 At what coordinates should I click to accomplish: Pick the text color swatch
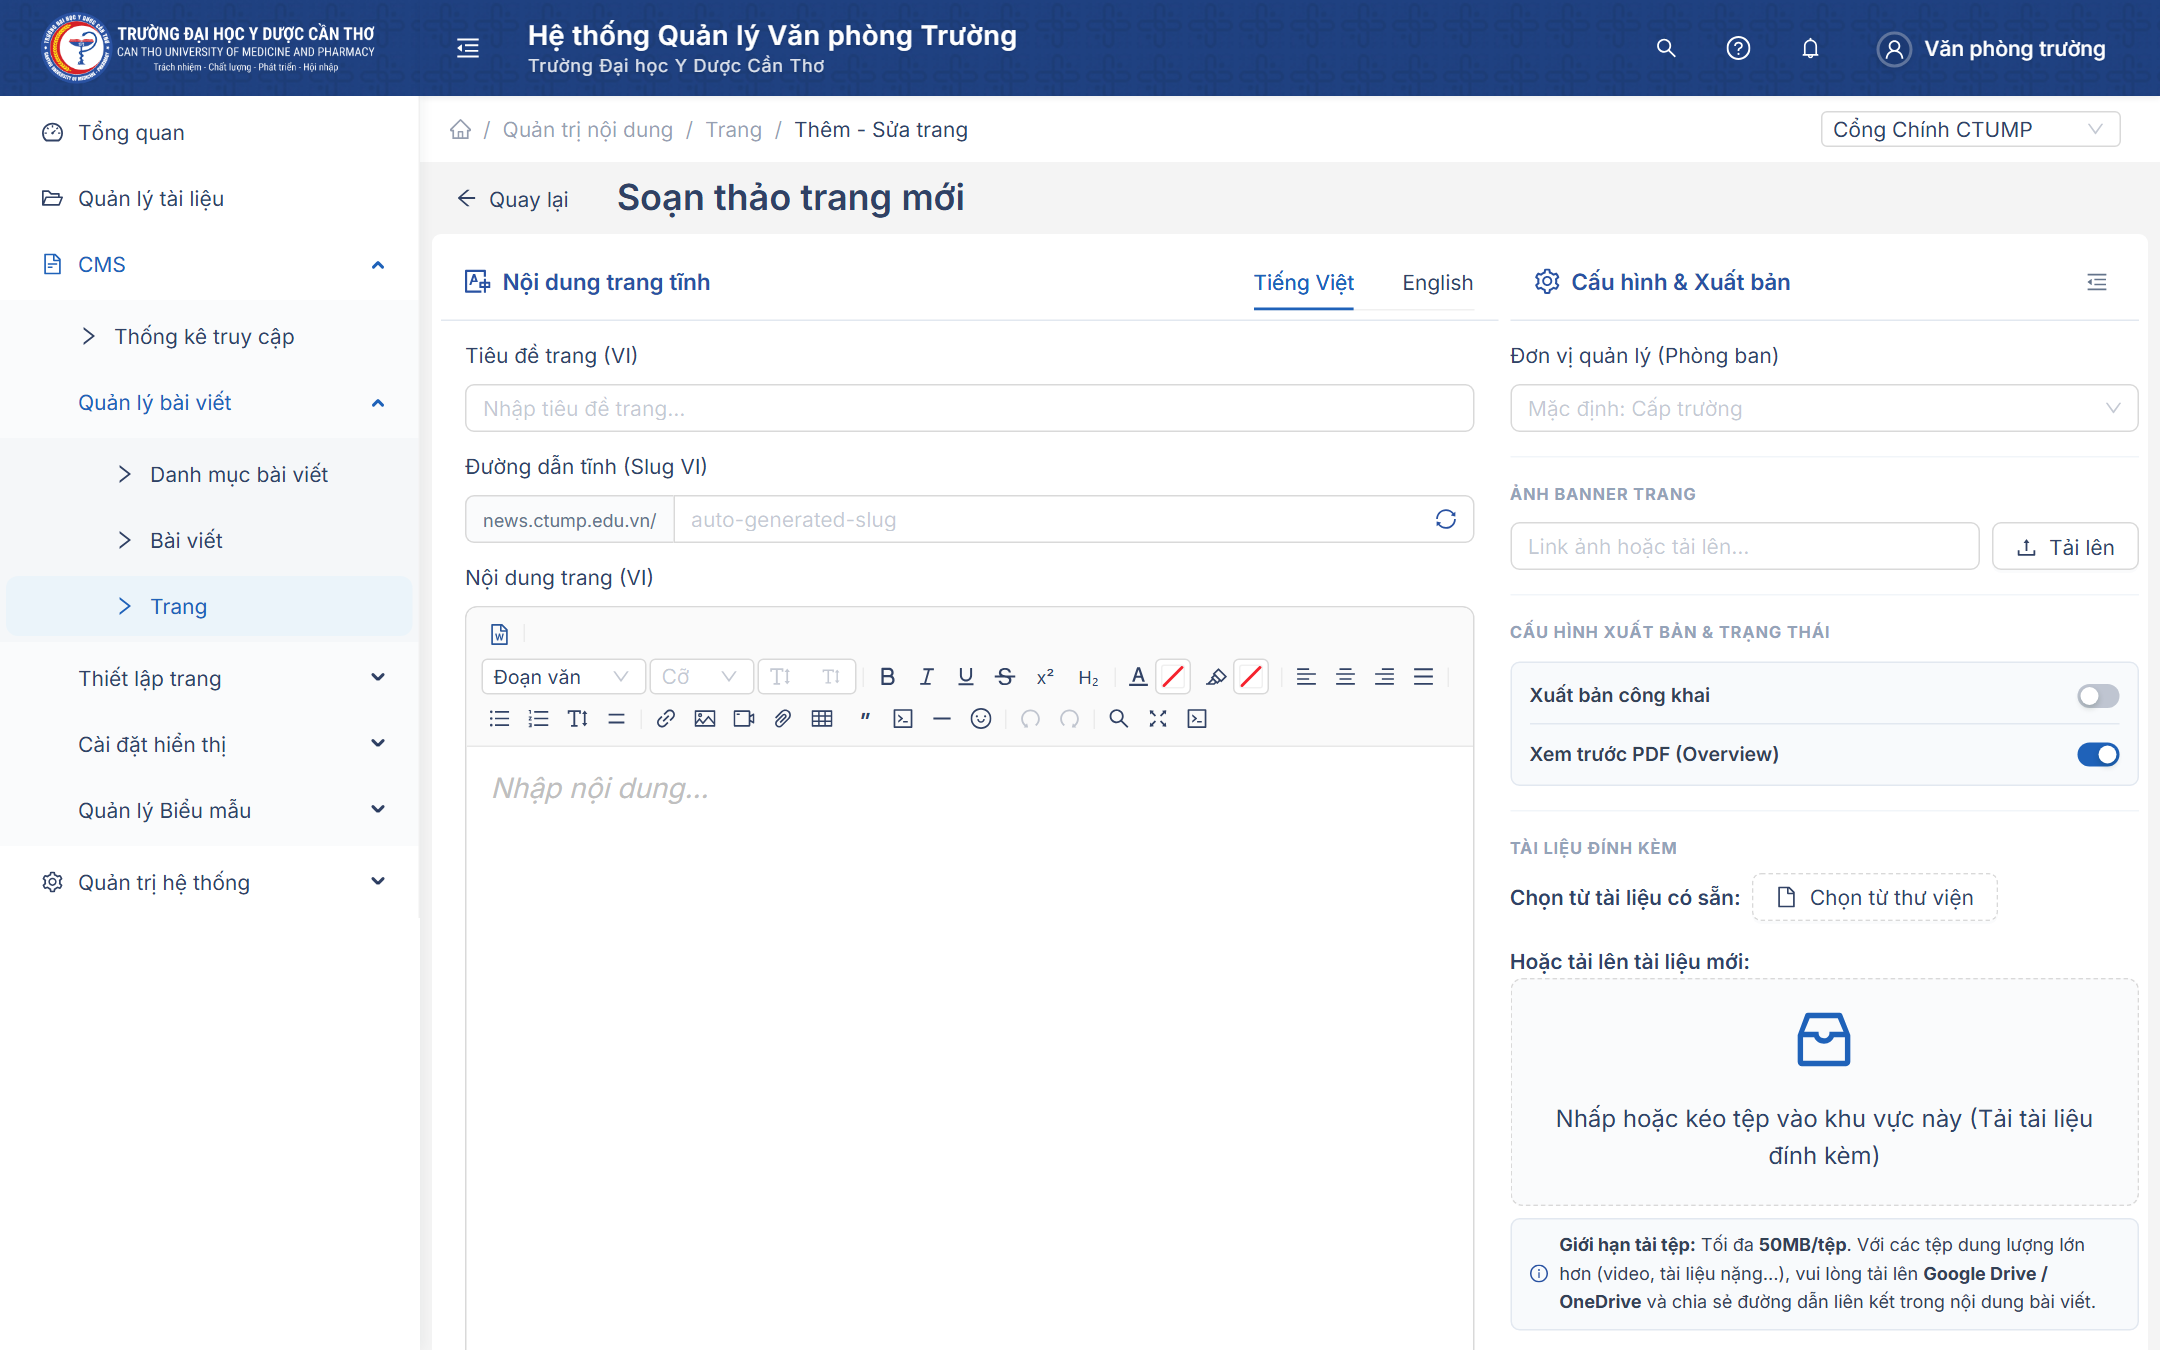[1173, 677]
